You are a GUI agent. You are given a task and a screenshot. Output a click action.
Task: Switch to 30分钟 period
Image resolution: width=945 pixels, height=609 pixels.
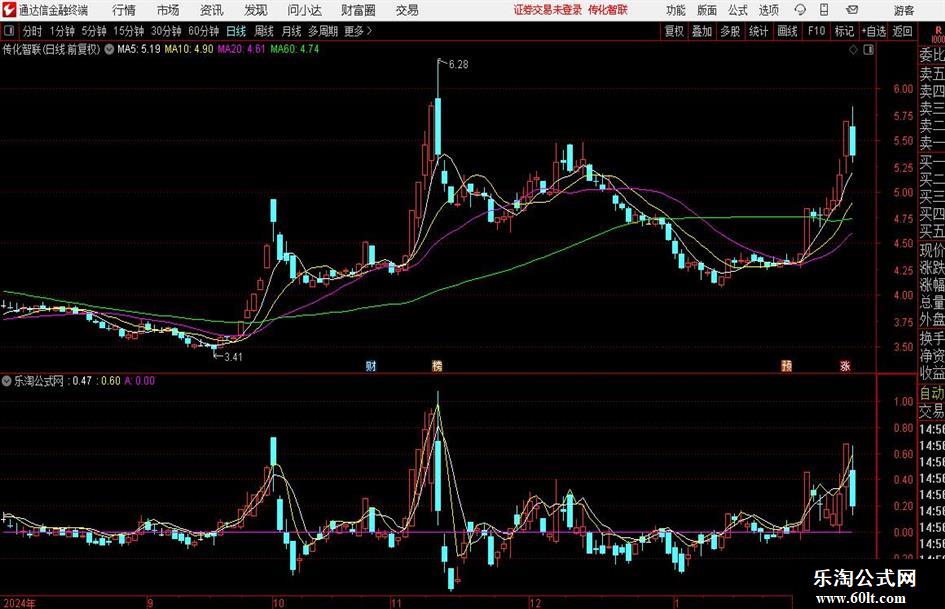(166, 31)
